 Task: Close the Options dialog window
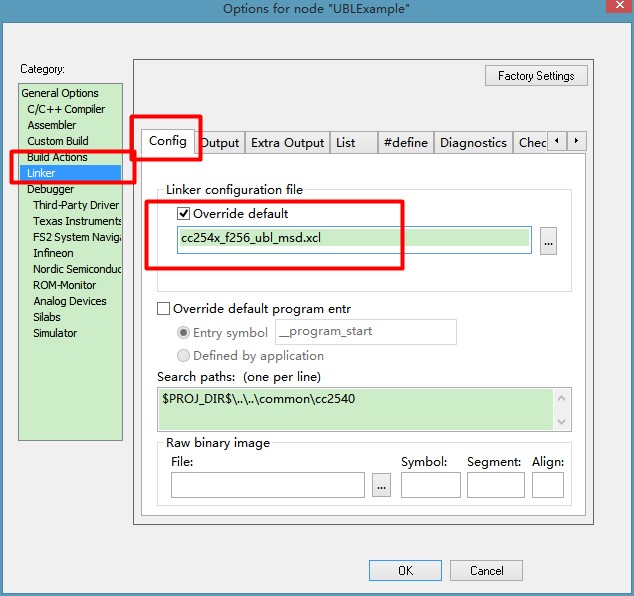[x=620, y=6]
